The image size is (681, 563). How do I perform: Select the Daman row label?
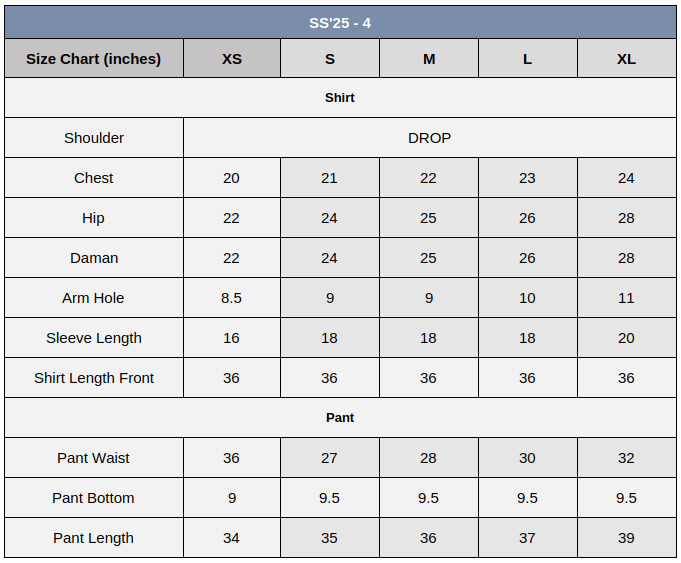(94, 258)
